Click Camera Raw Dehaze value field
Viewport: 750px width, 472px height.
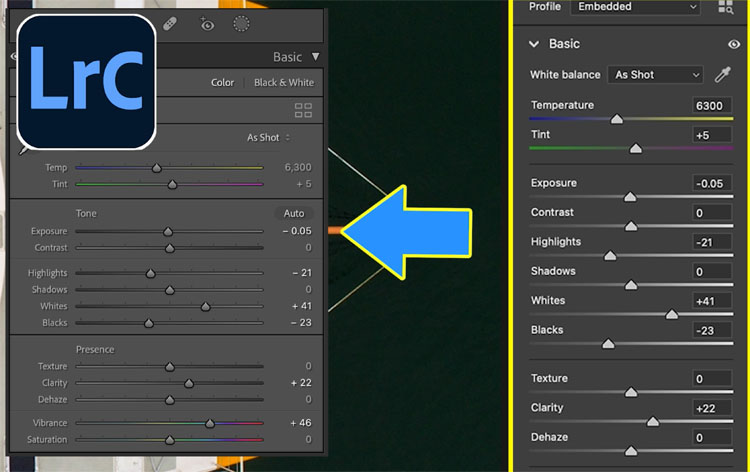pyautogui.click(x=712, y=438)
